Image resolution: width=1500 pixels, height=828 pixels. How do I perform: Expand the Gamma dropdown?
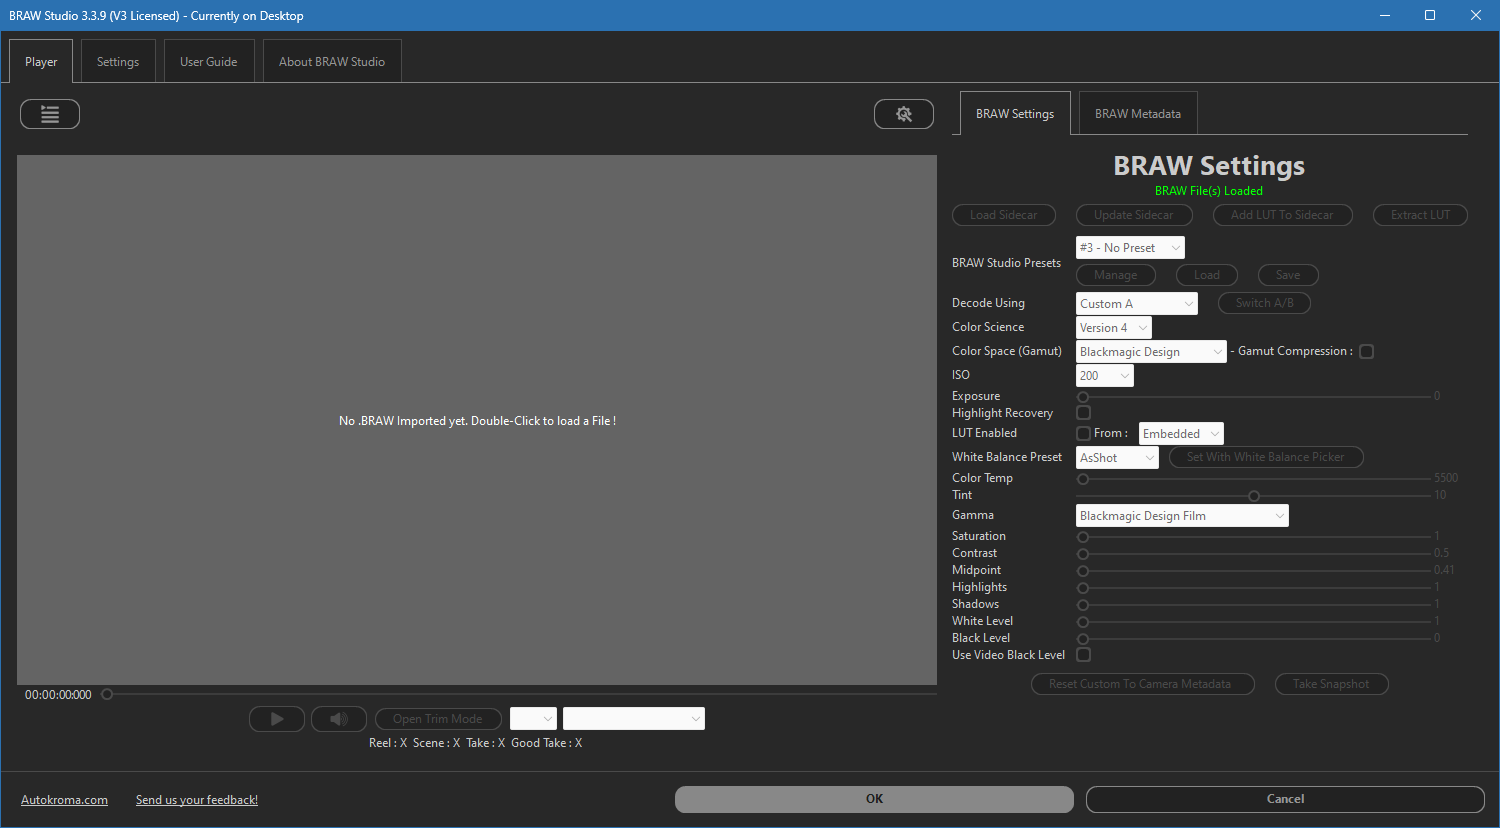[x=1182, y=516]
